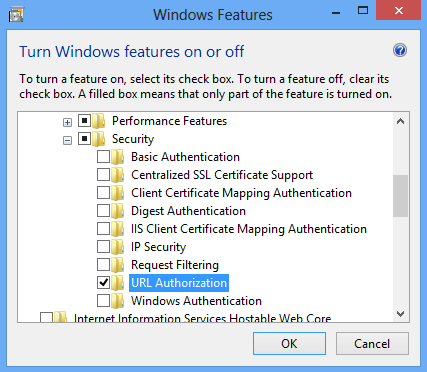Select Client Certificate Mapping Authentication item
Screen dimensions: 427x372
pyautogui.click(x=241, y=193)
